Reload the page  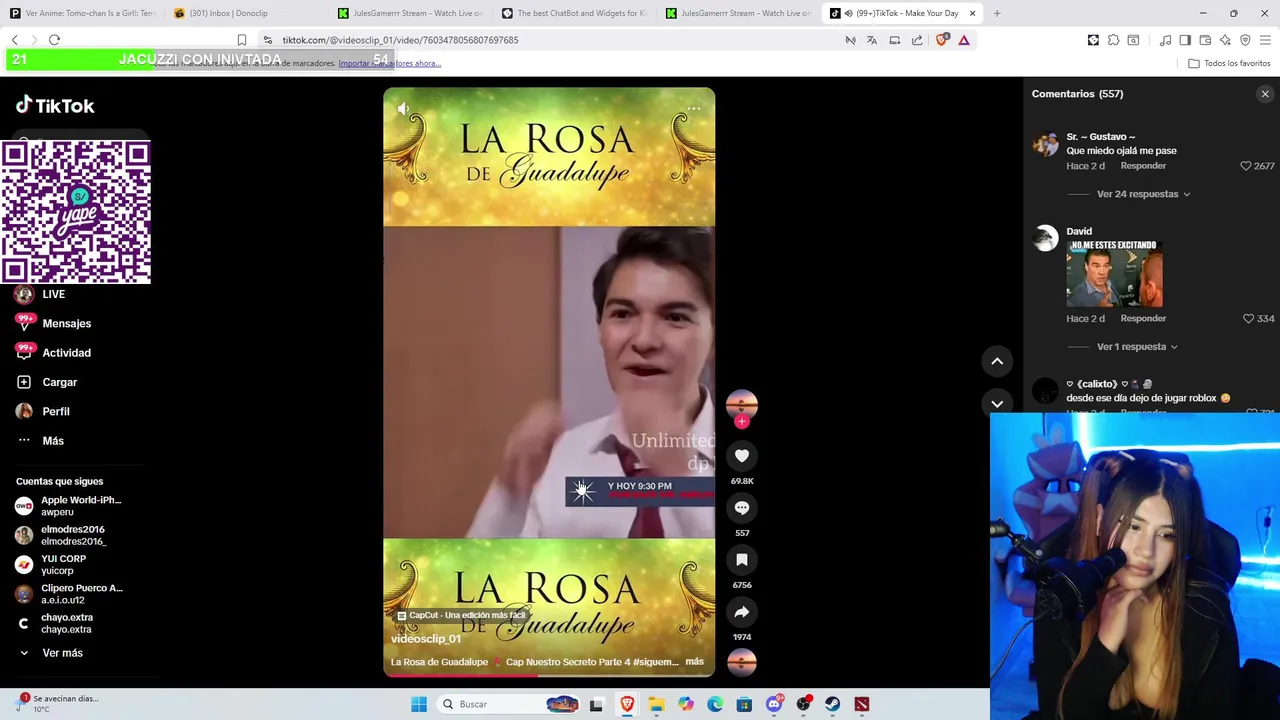pos(54,40)
